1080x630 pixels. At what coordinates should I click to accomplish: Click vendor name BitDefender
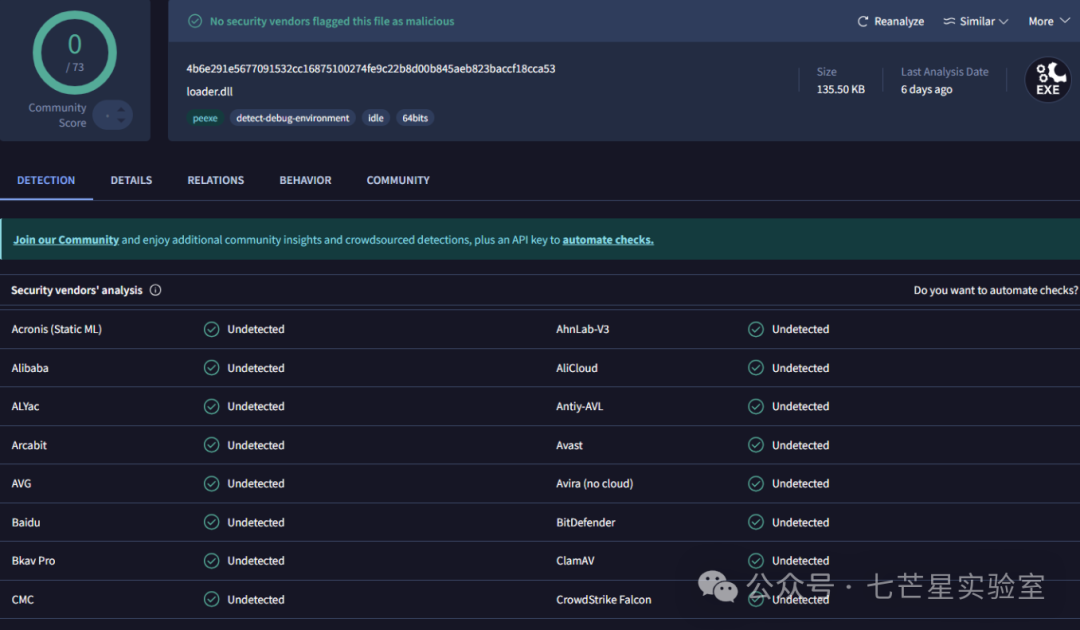[x=585, y=522]
